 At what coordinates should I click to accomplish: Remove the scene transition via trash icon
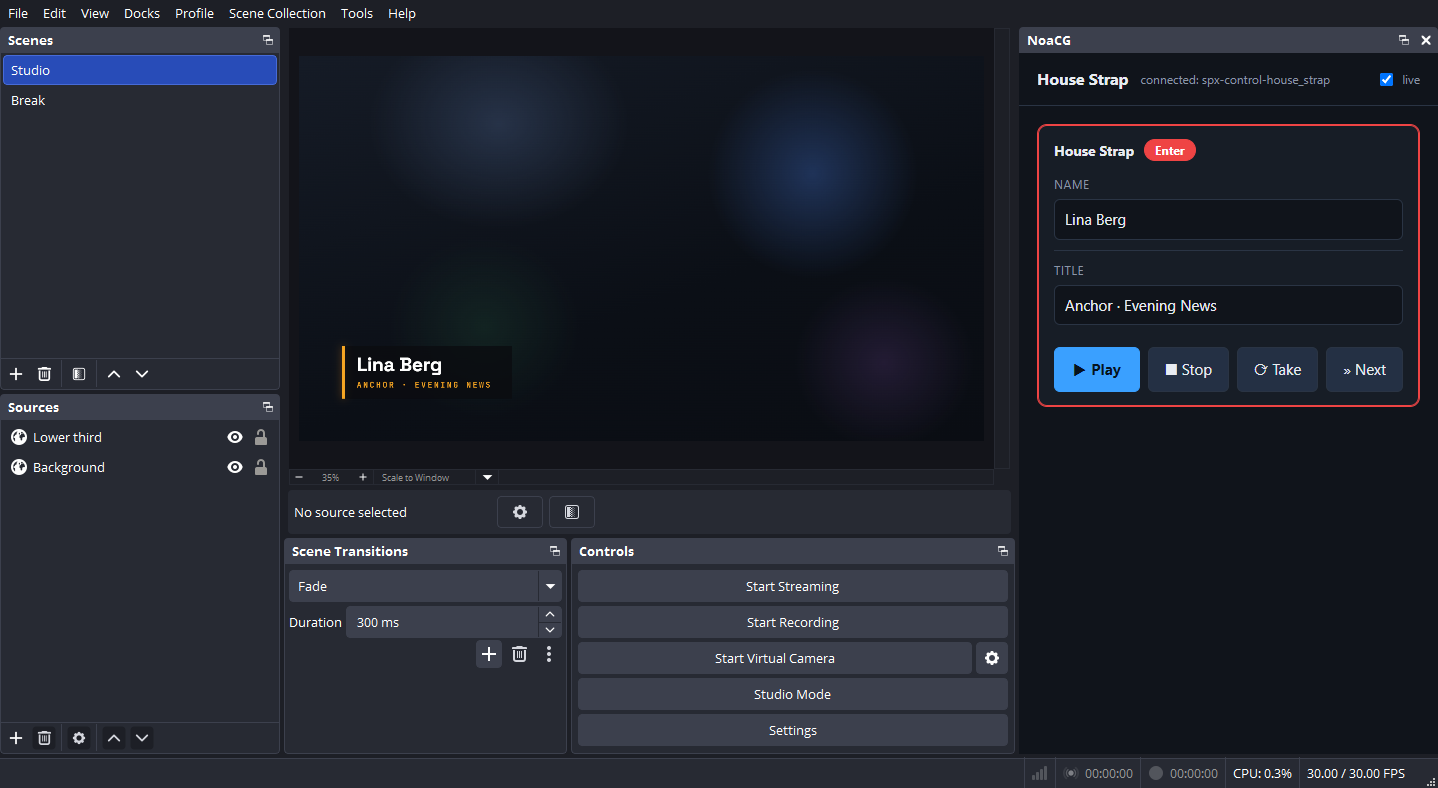(519, 654)
